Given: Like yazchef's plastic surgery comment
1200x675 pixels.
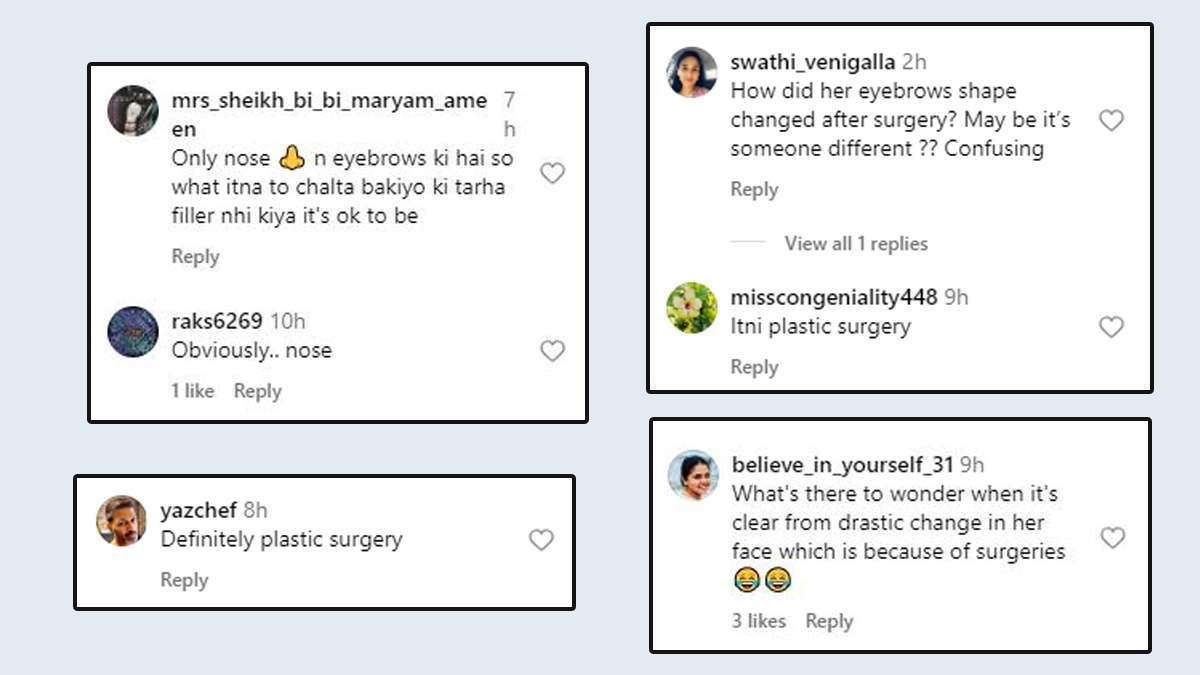Looking at the screenshot, I should click(x=541, y=540).
